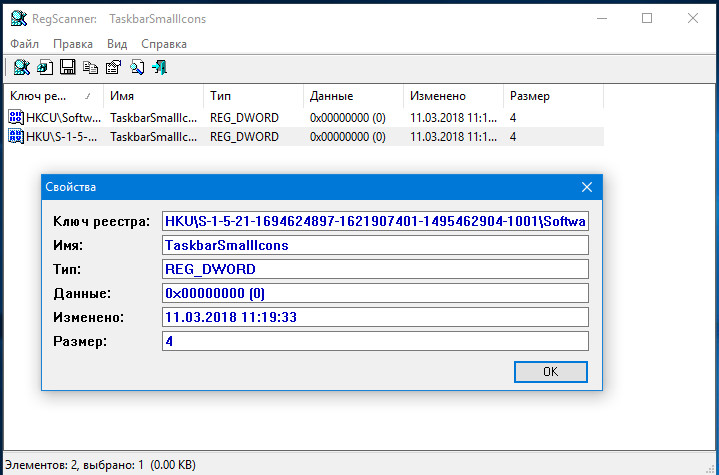Copy selected items using the toolbar icon
Screen dimensions: 719x475
[x=90, y=67]
